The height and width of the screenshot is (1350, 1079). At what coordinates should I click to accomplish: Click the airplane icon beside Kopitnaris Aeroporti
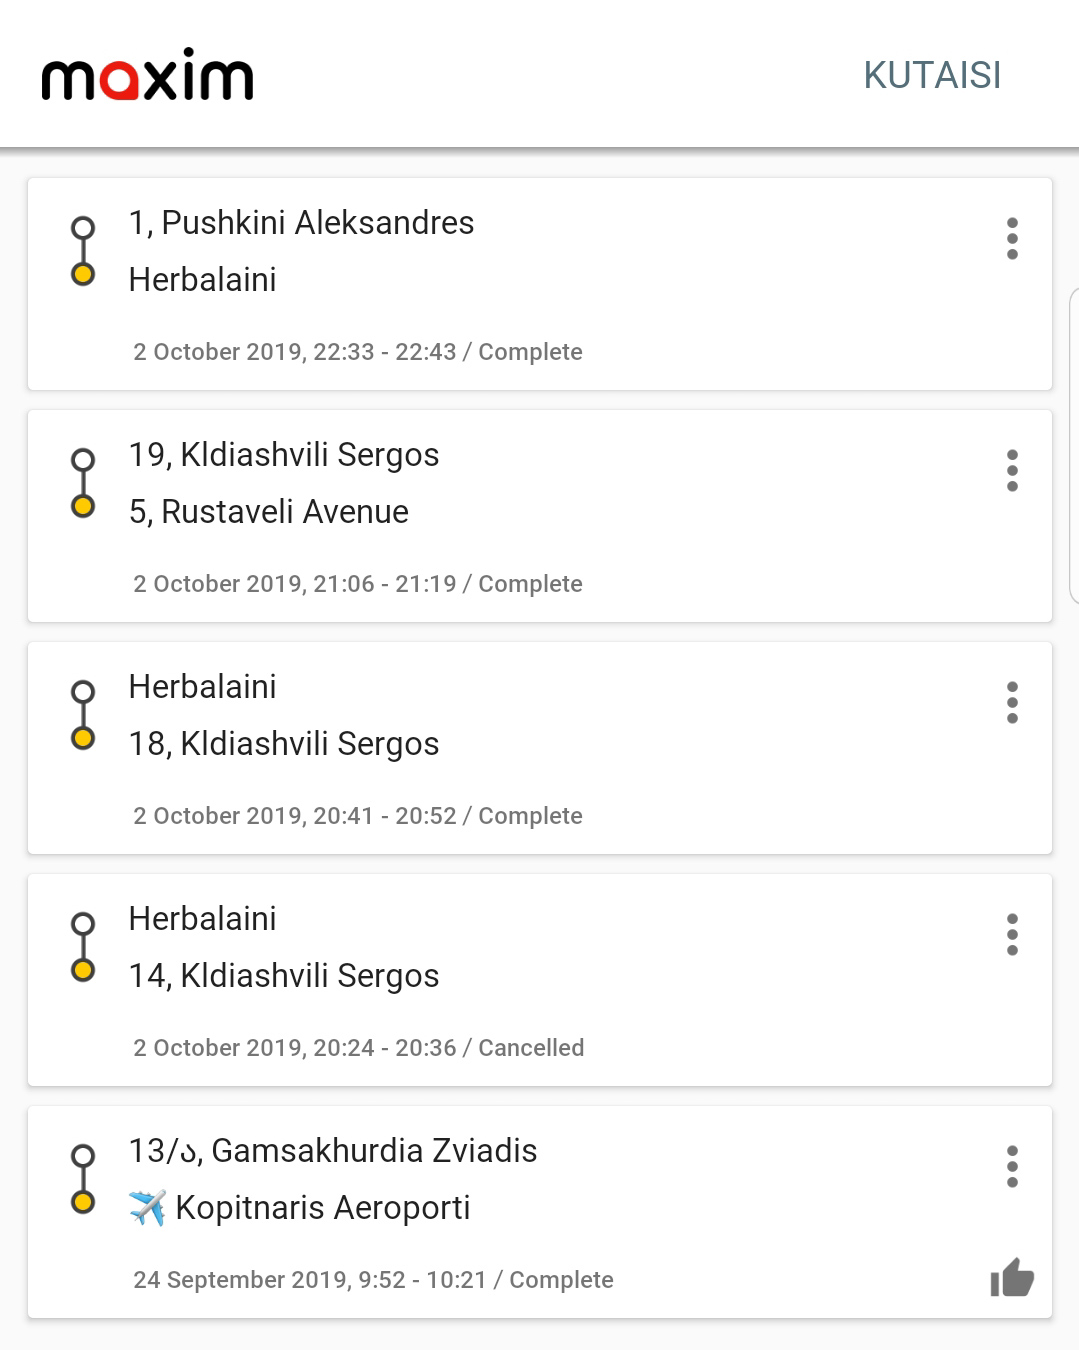[147, 1208]
